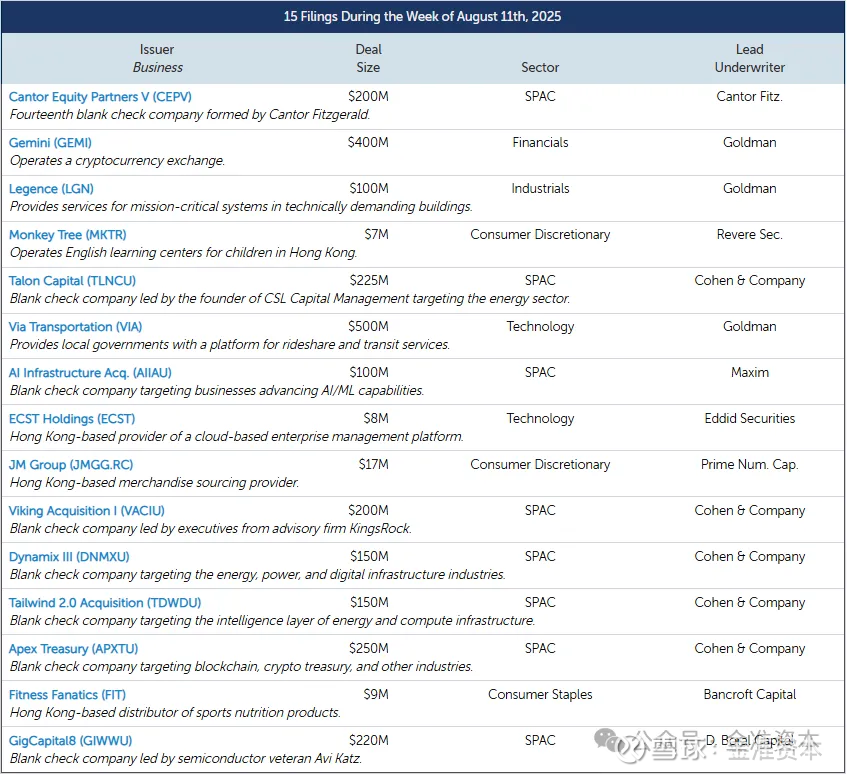Viewport: 847px width, 775px height.
Task: Open the Monkey Tree (MKTR) link
Action: coord(68,234)
